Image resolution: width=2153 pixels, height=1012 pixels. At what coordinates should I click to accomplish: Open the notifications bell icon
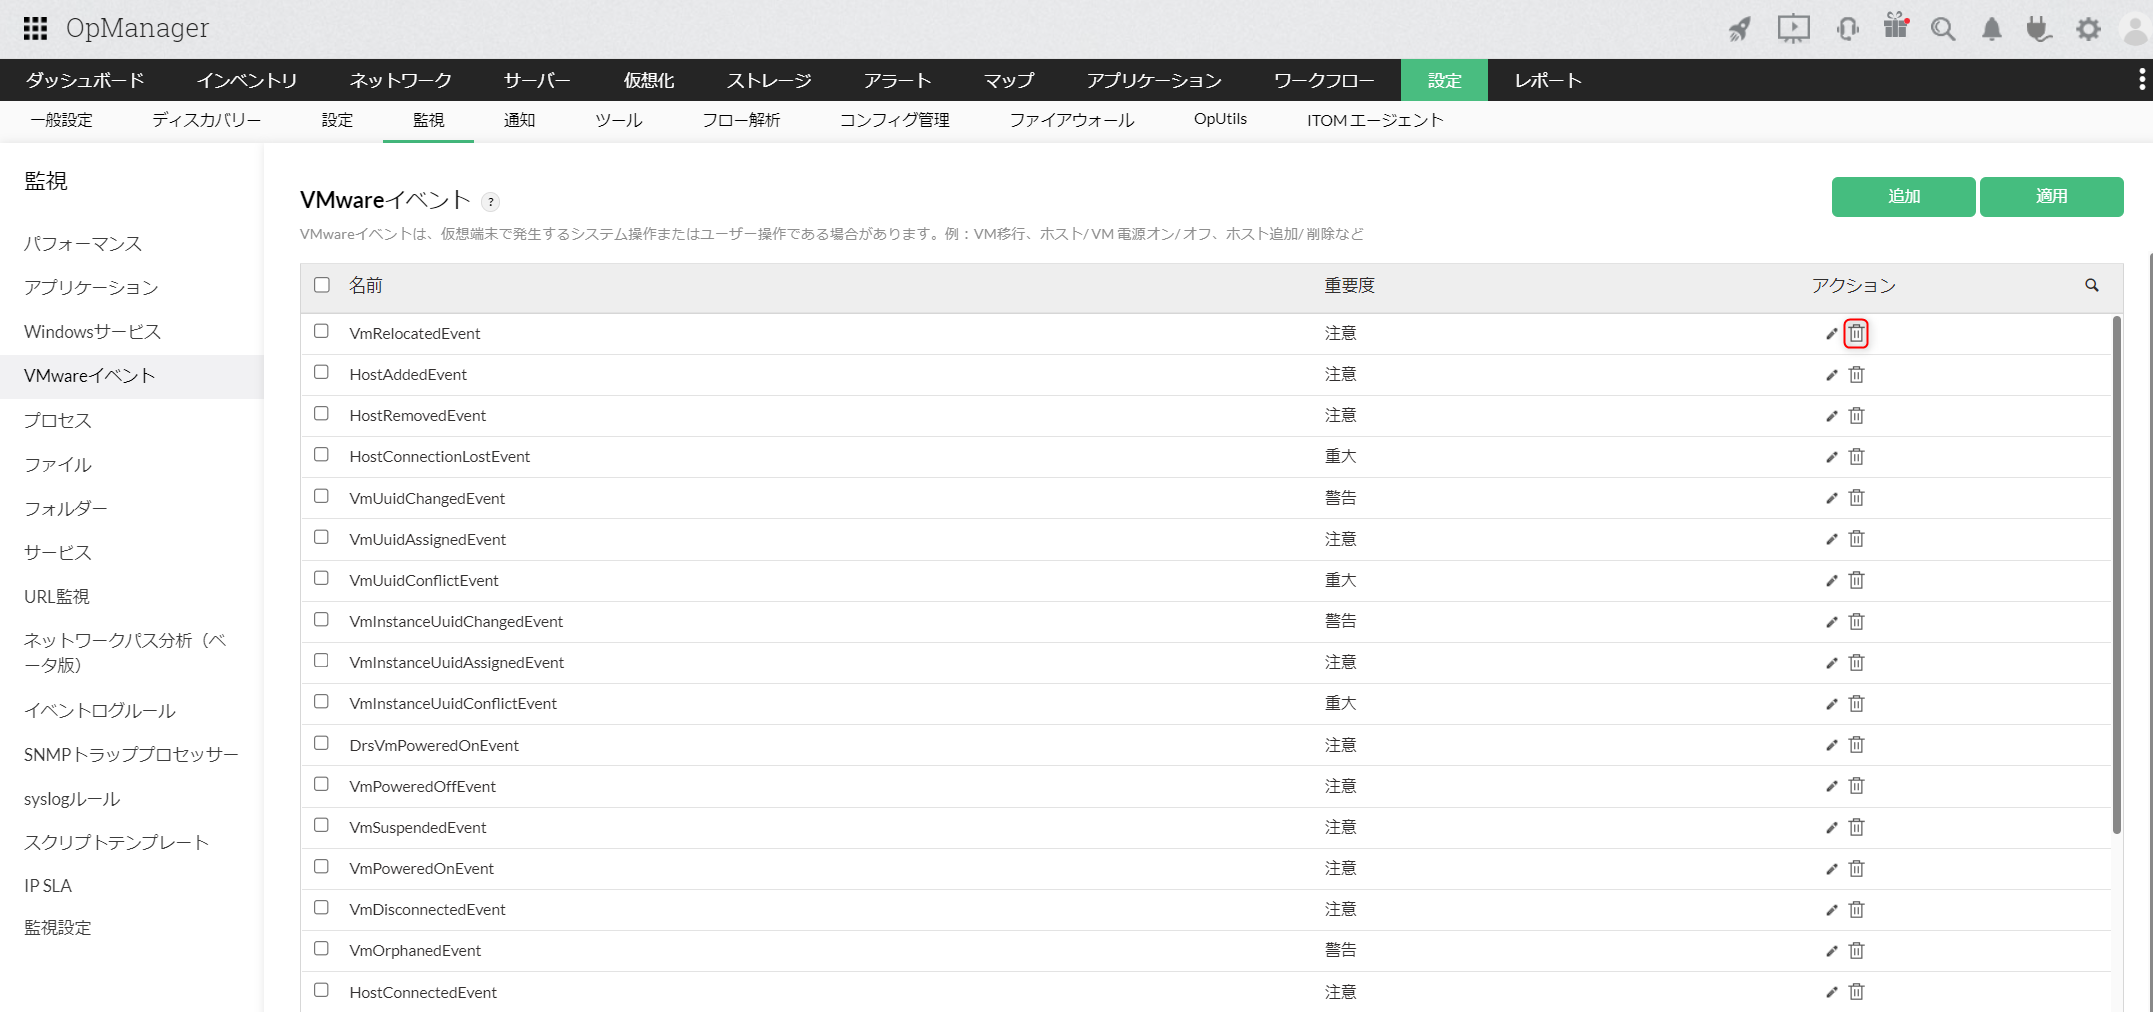1992,29
